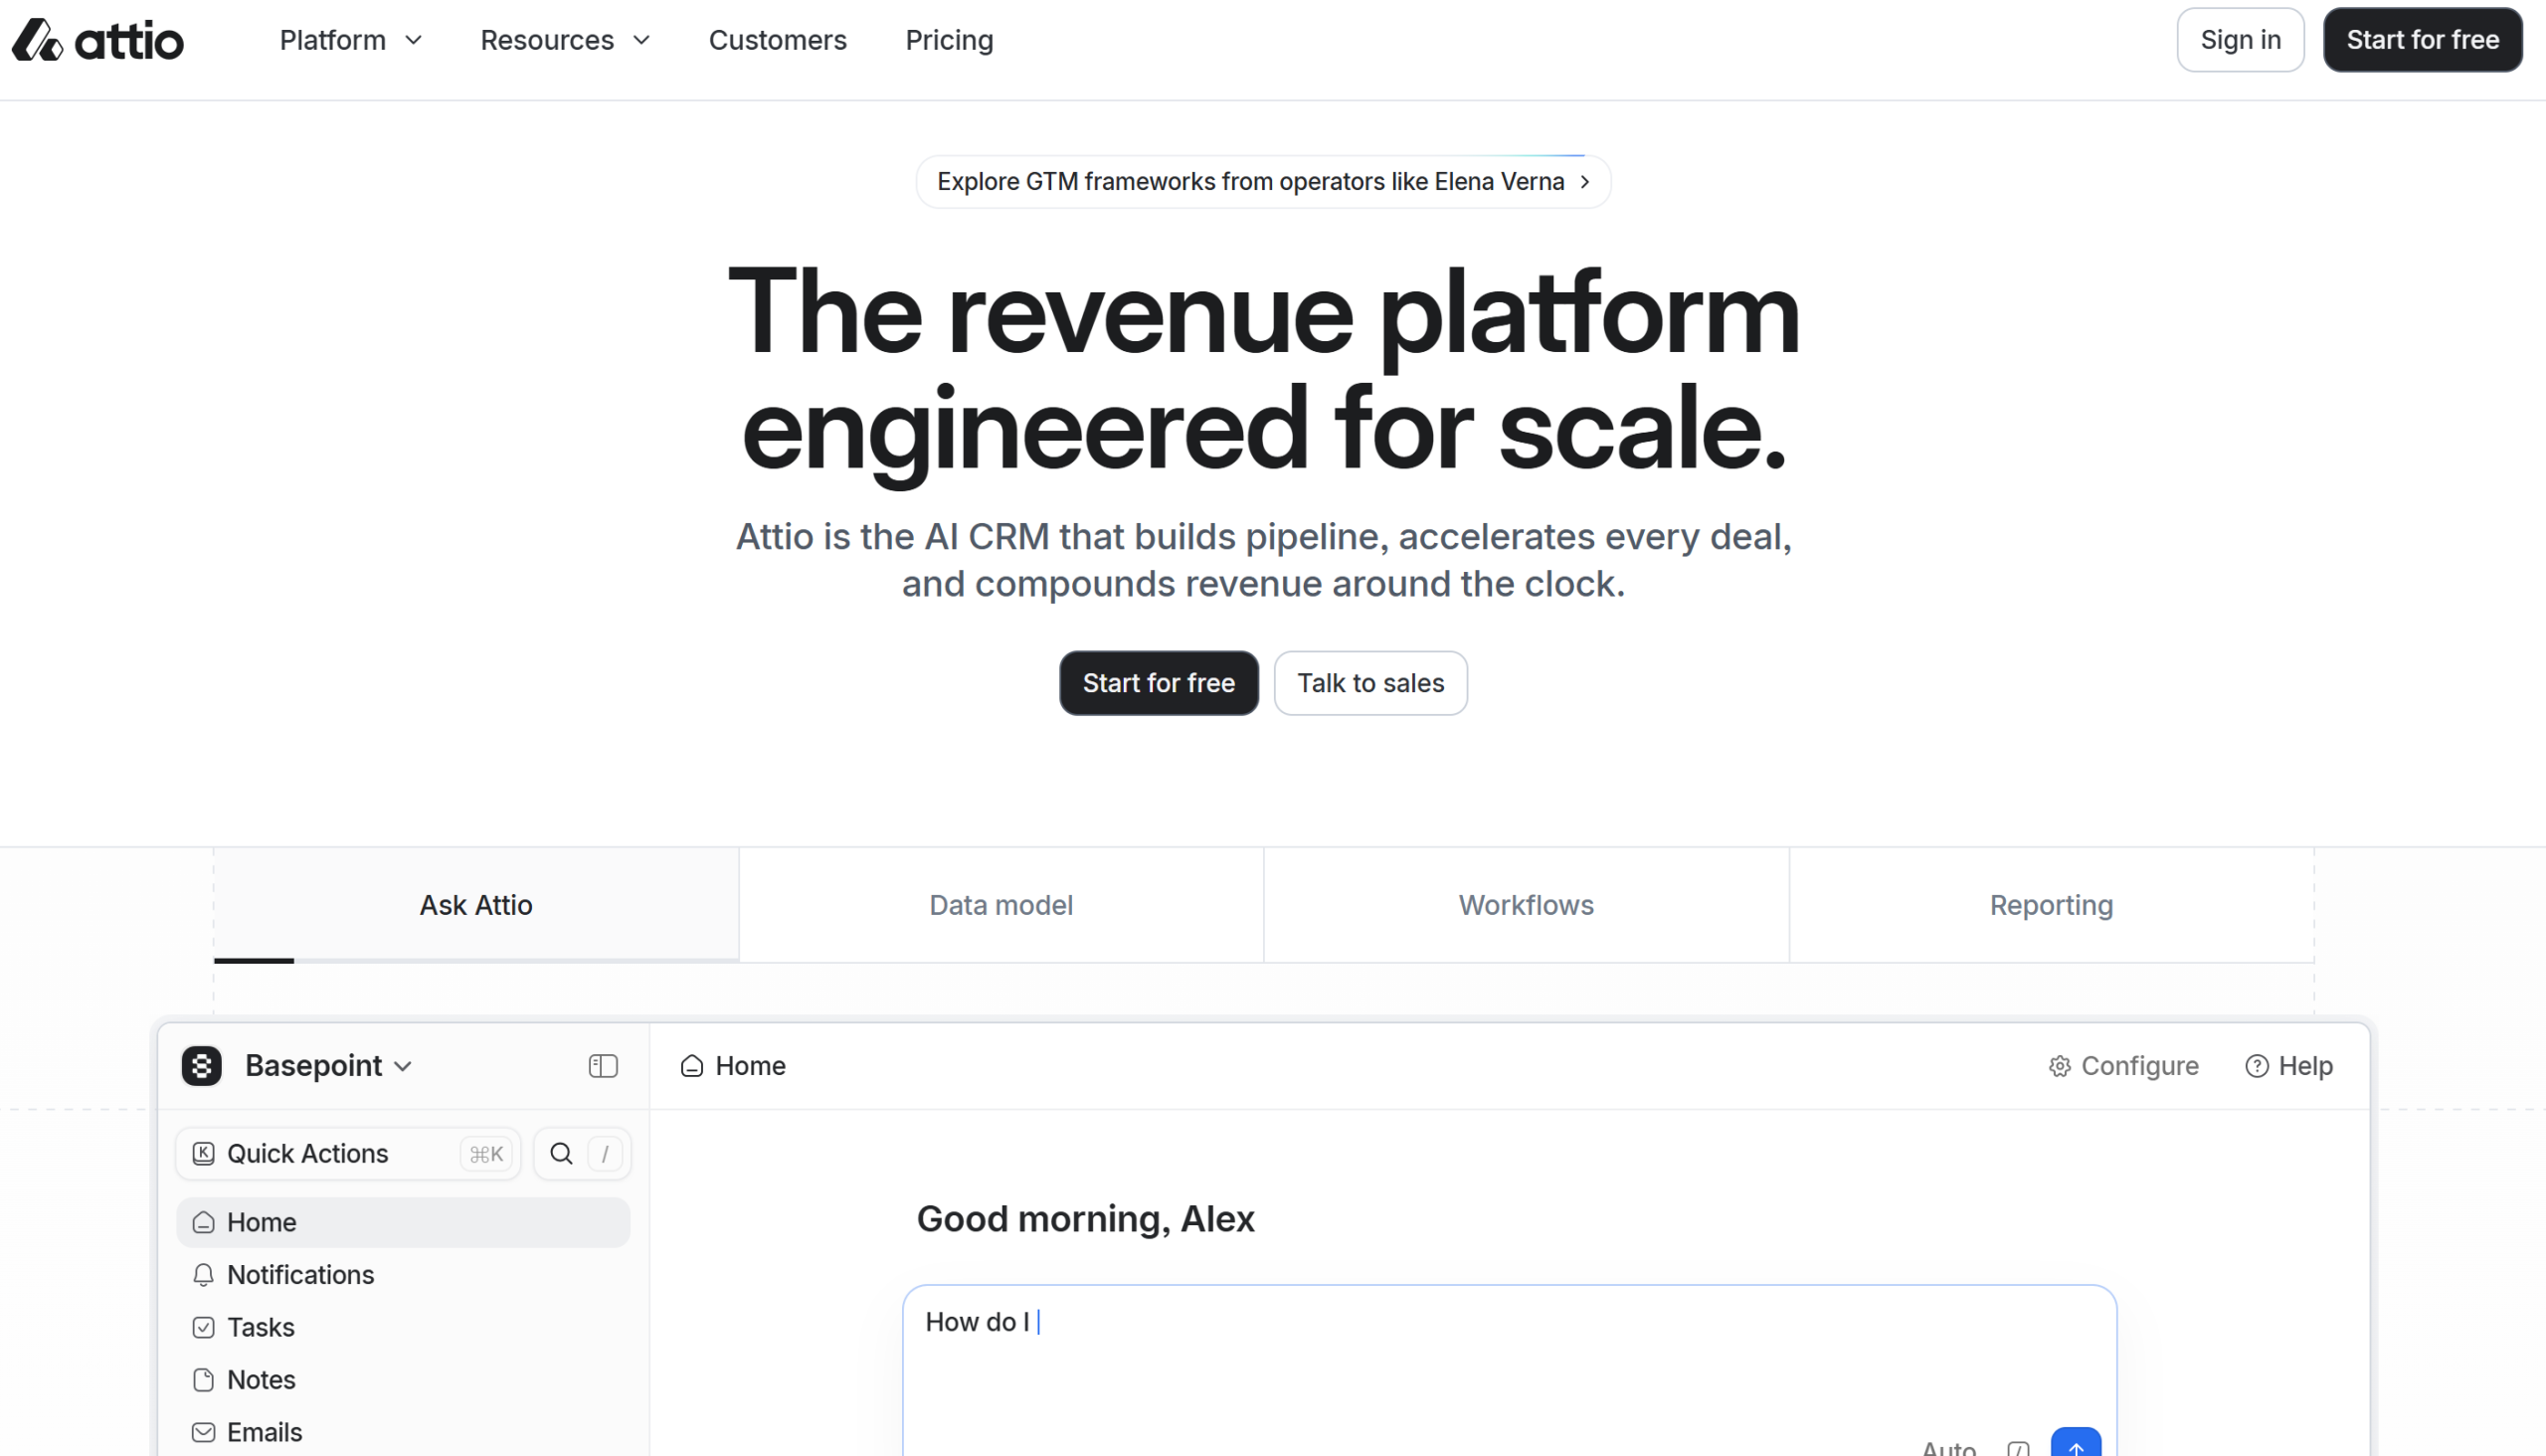Open the Basepoint workspace dropdown
The image size is (2546, 1456).
pos(329,1066)
